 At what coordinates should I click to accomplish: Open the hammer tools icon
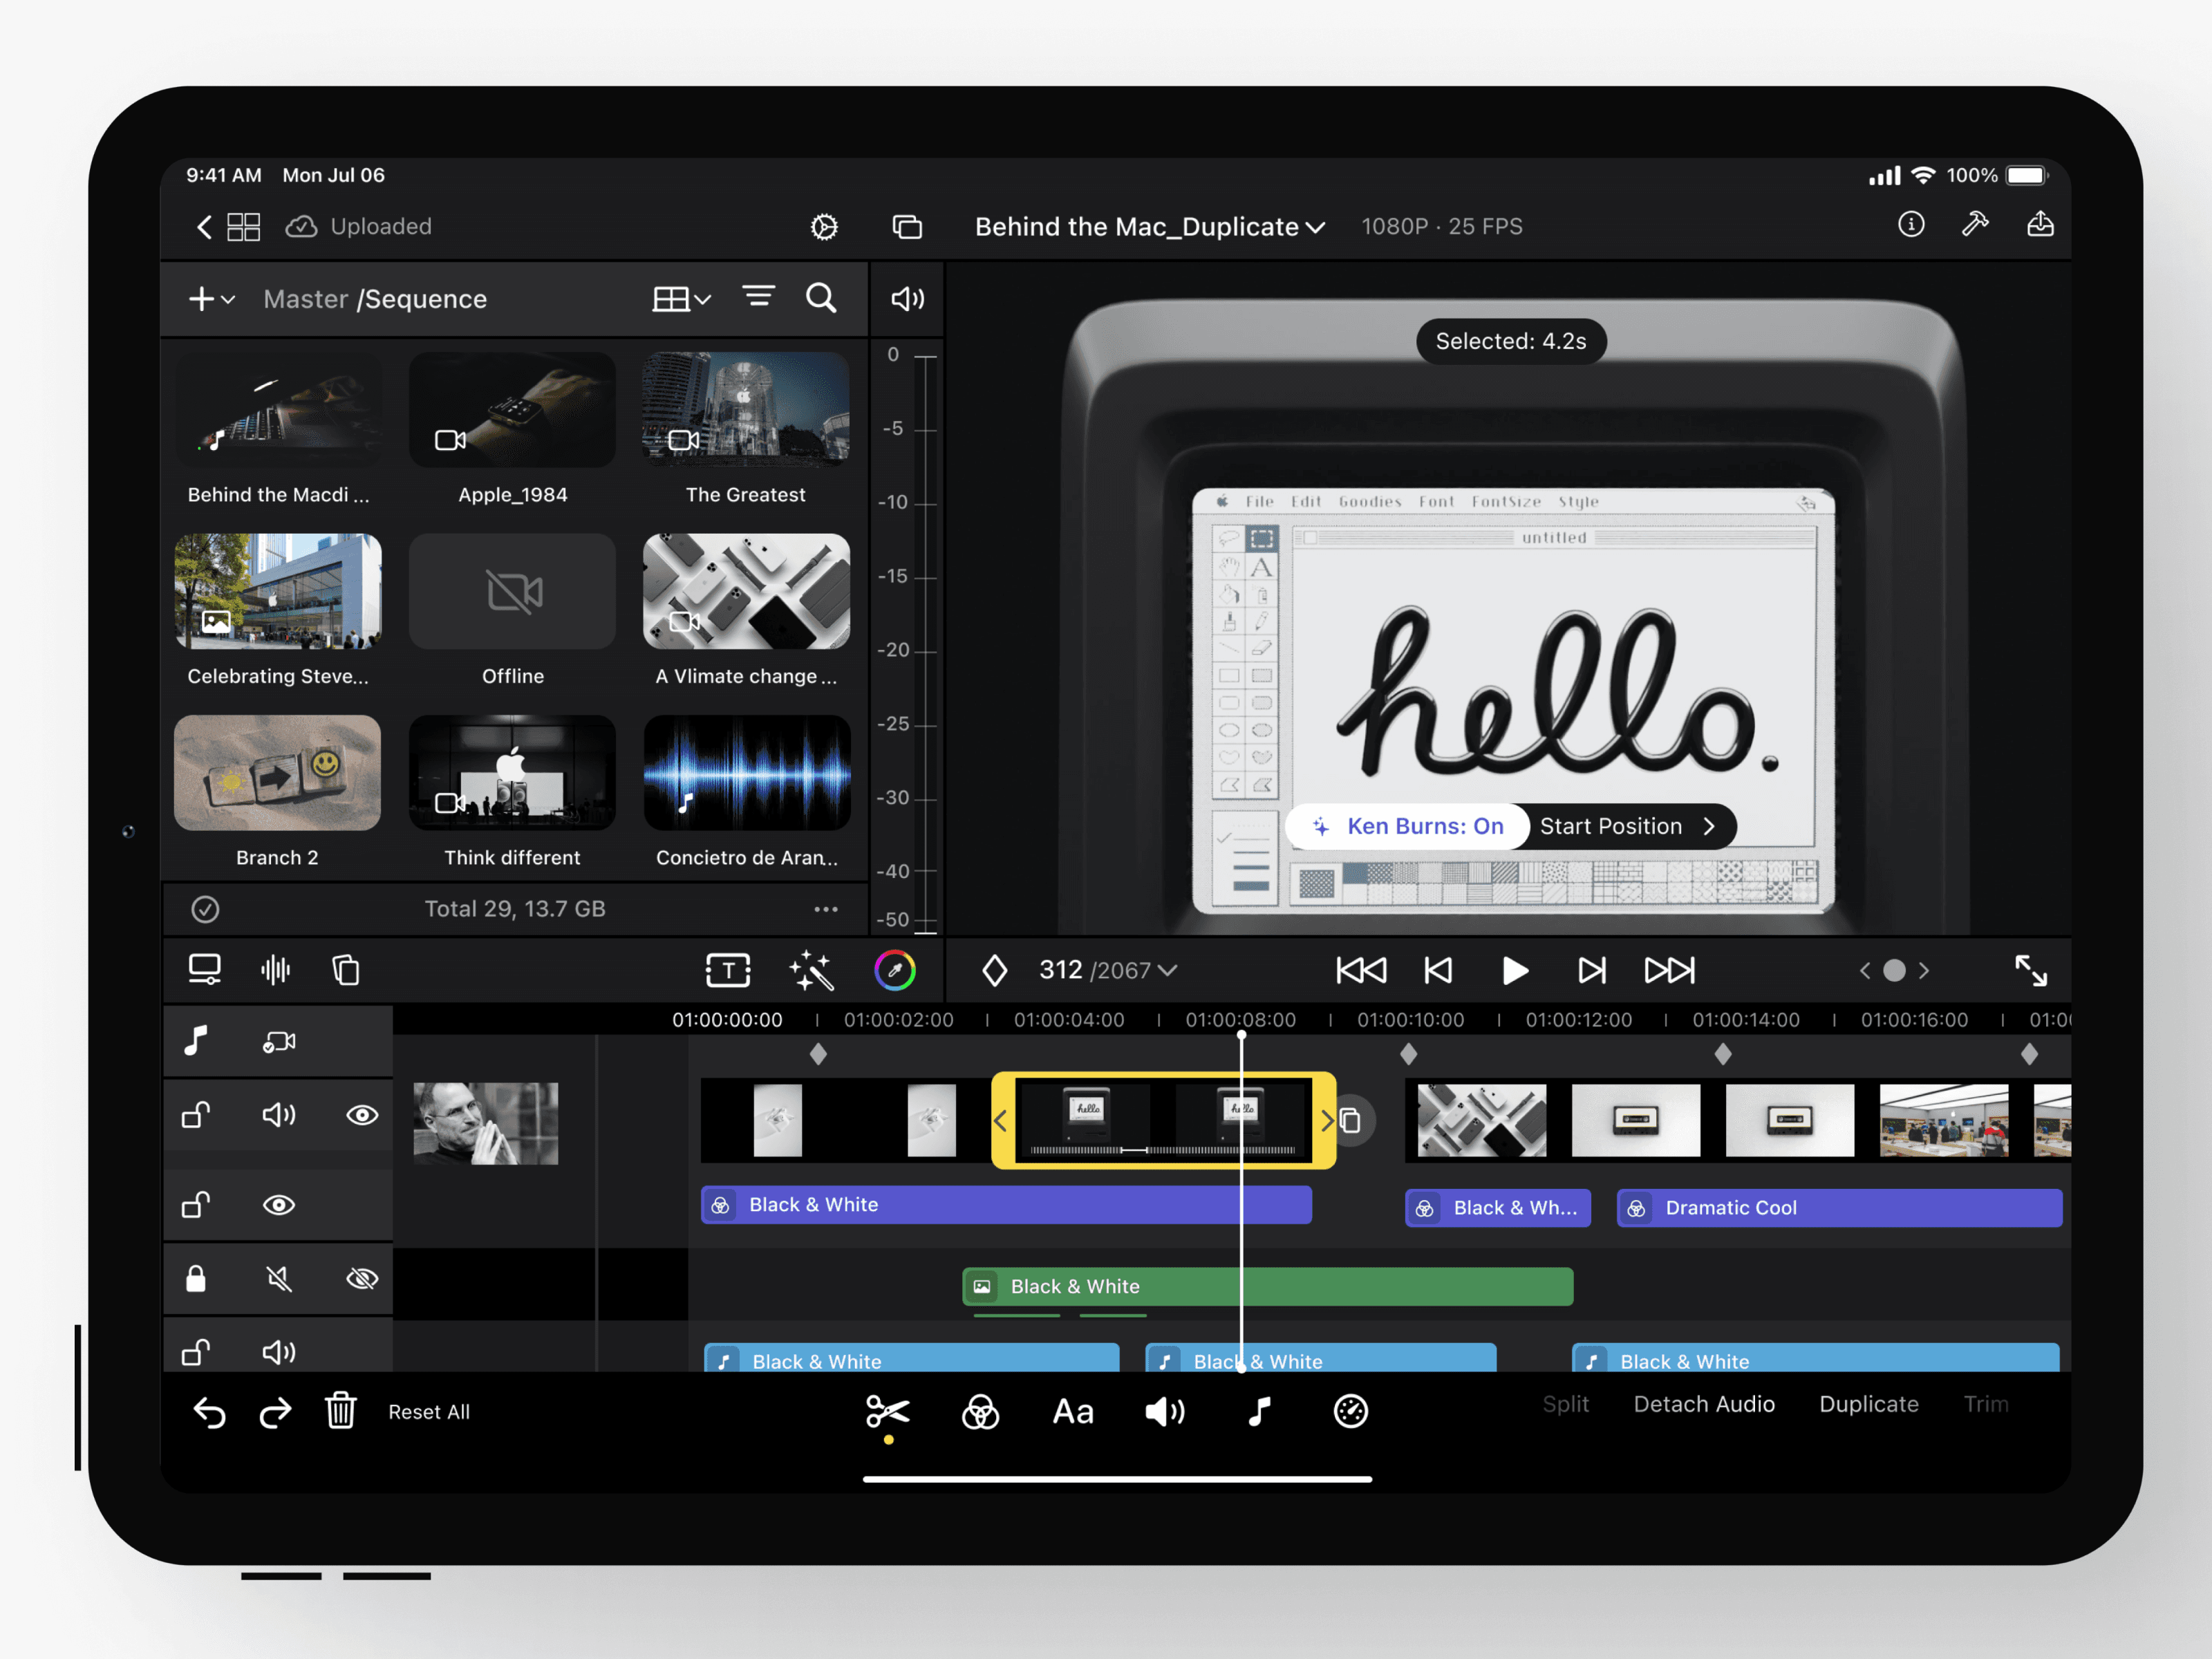click(1975, 225)
